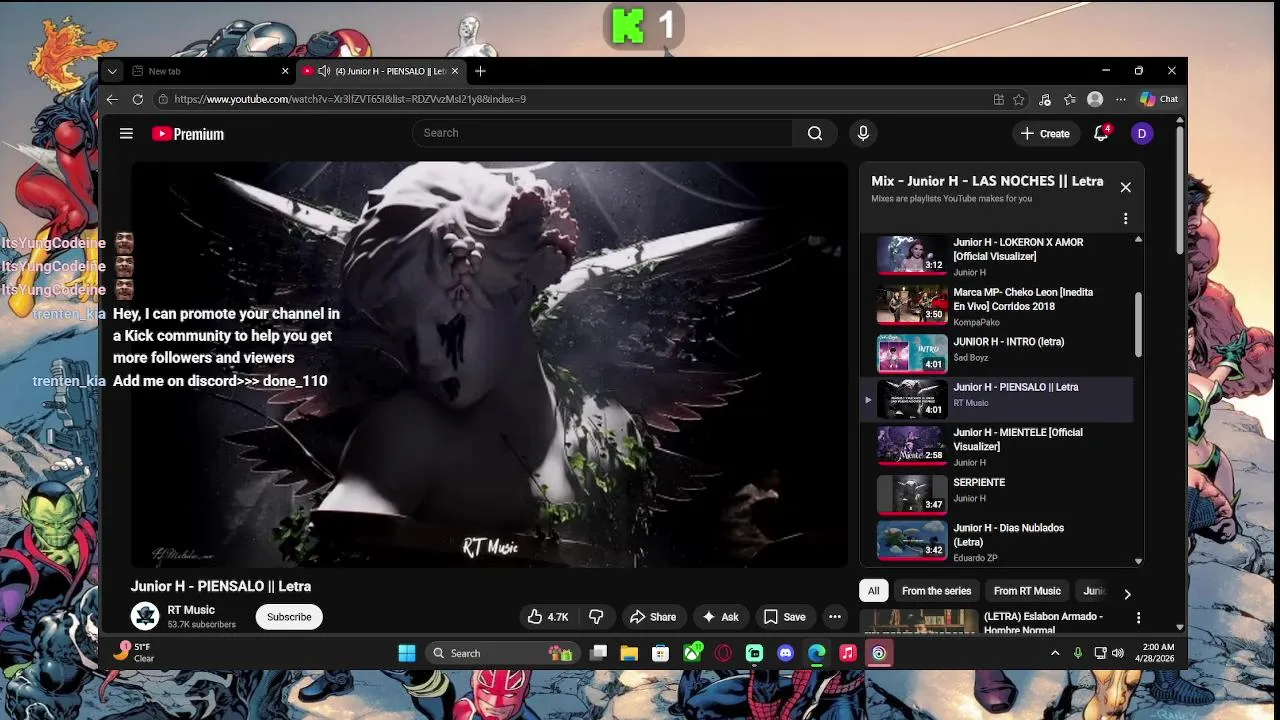Click the YouTube search magnifier button
This screenshot has height=720, width=1280.
click(x=815, y=133)
